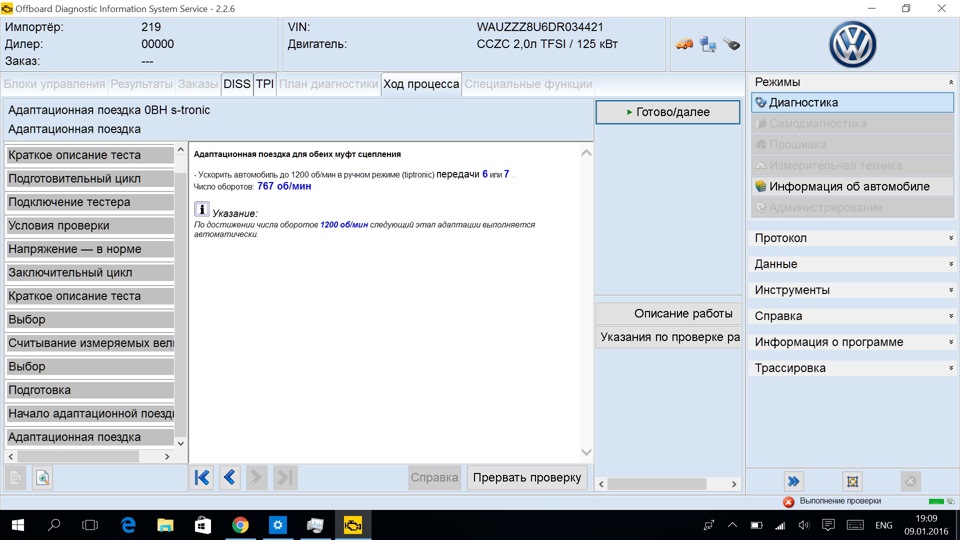960x540 pixels.
Task: Select Подключение тестера step
Action: 90,202
